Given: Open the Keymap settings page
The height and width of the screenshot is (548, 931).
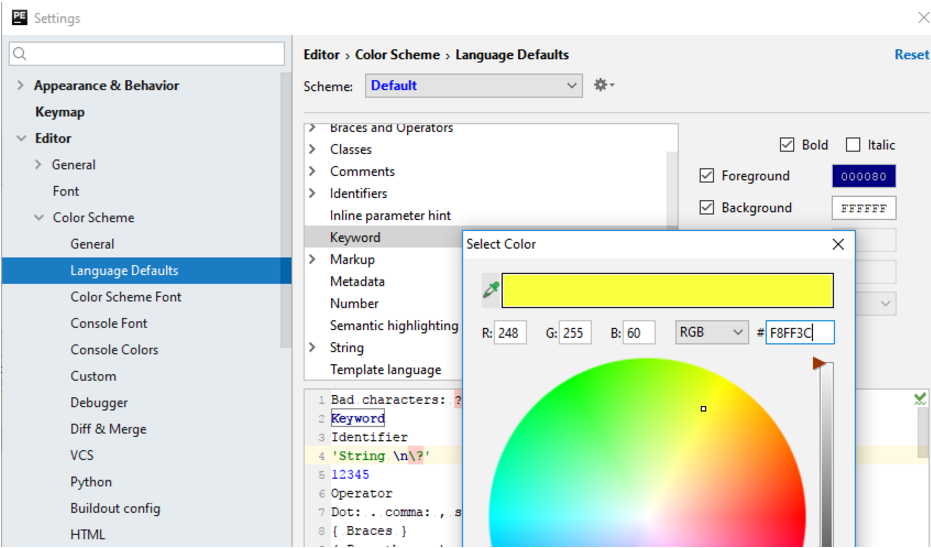Looking at the screenshot, I should point(60,112).
